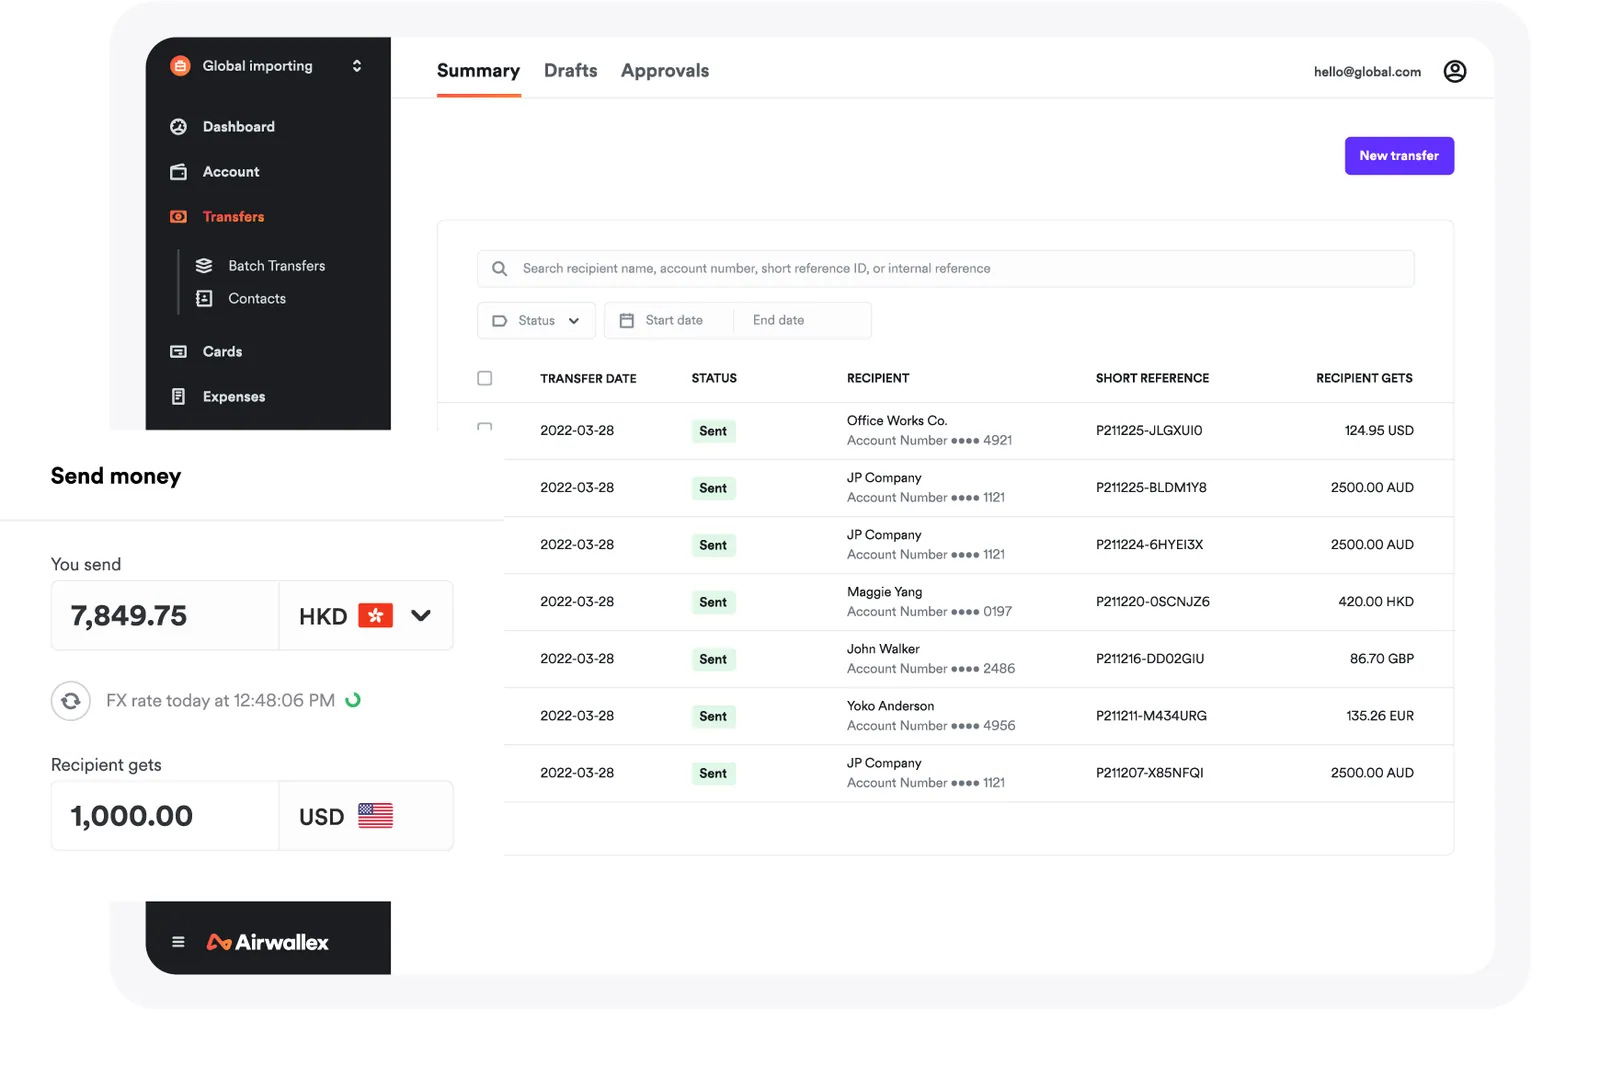Switch to the Drafts tab

[570, 71]
